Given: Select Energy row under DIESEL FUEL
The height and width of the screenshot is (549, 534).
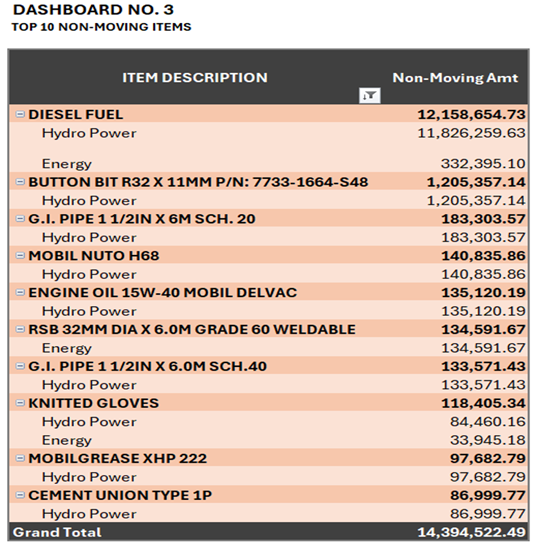Looking at the screenshot, I should tap(268, 164).
